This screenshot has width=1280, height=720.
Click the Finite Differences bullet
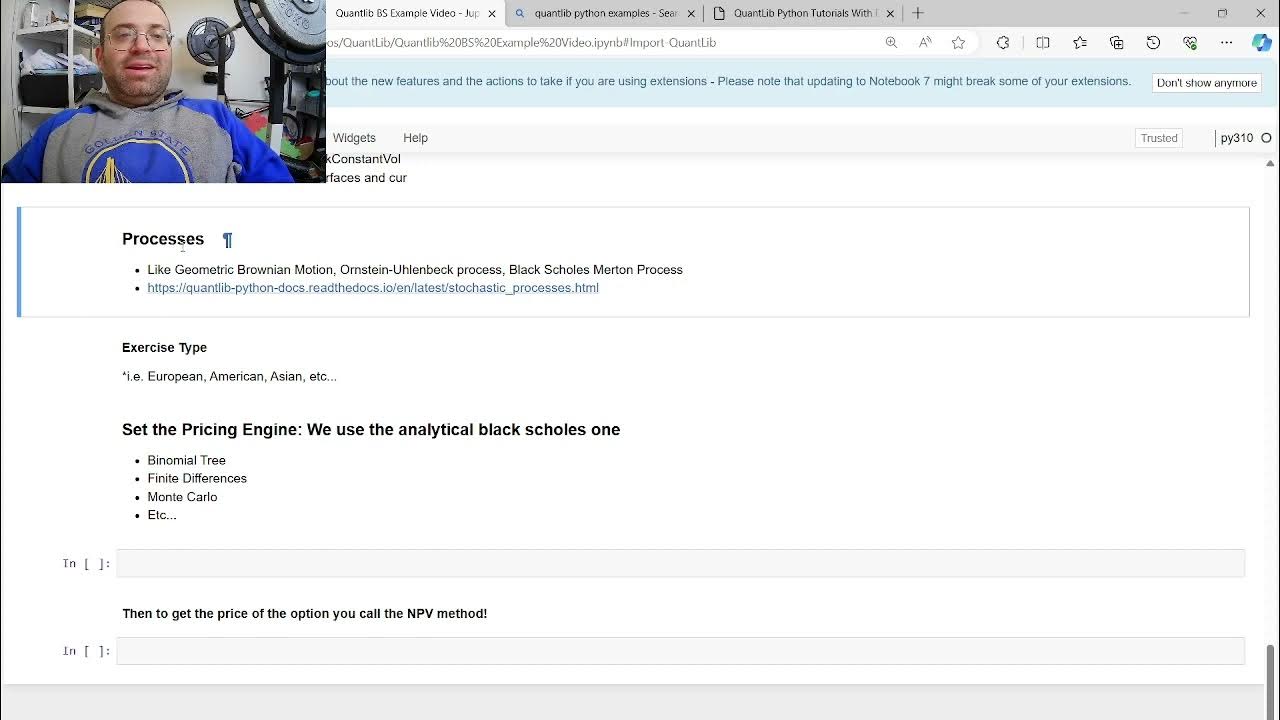click(197, 478)
